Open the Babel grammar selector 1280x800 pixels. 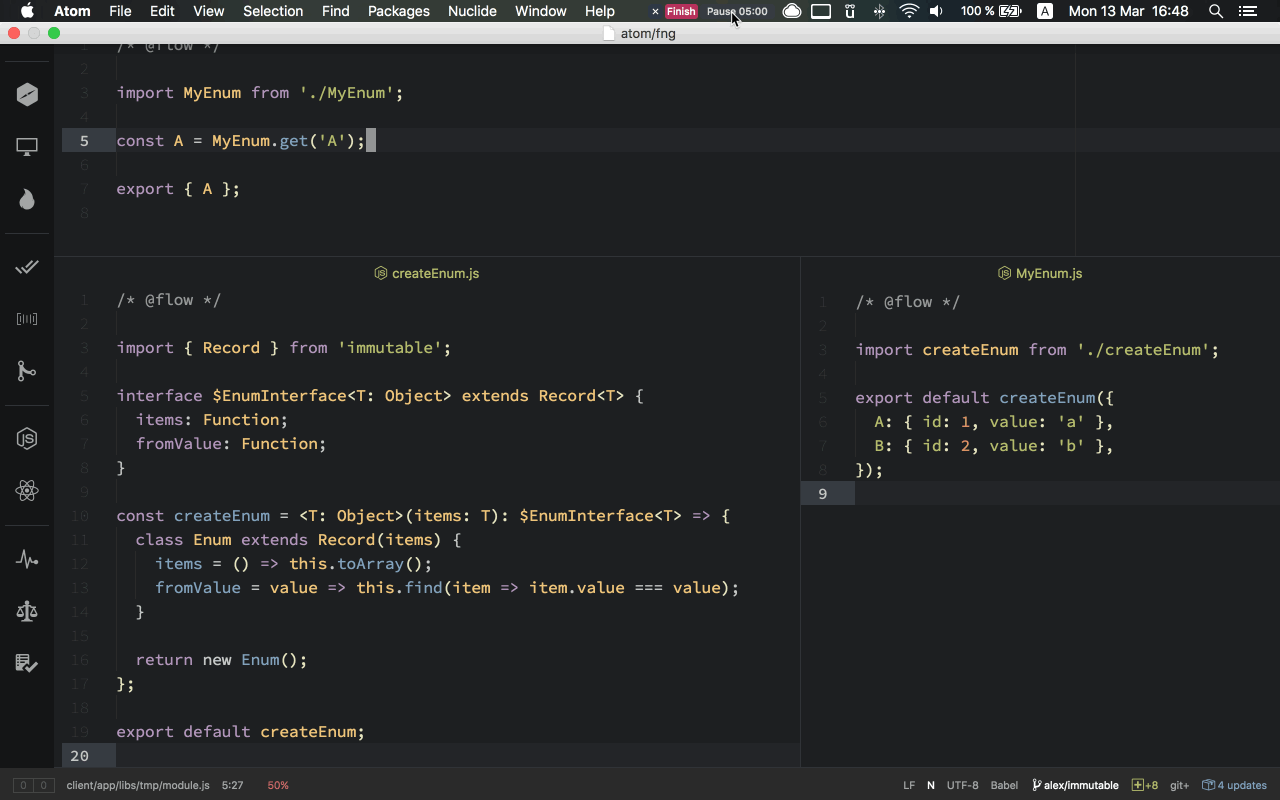coord(1004,785)
